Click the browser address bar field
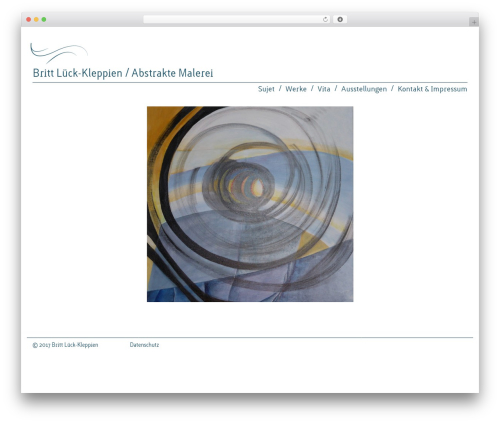 click(237, 20)
